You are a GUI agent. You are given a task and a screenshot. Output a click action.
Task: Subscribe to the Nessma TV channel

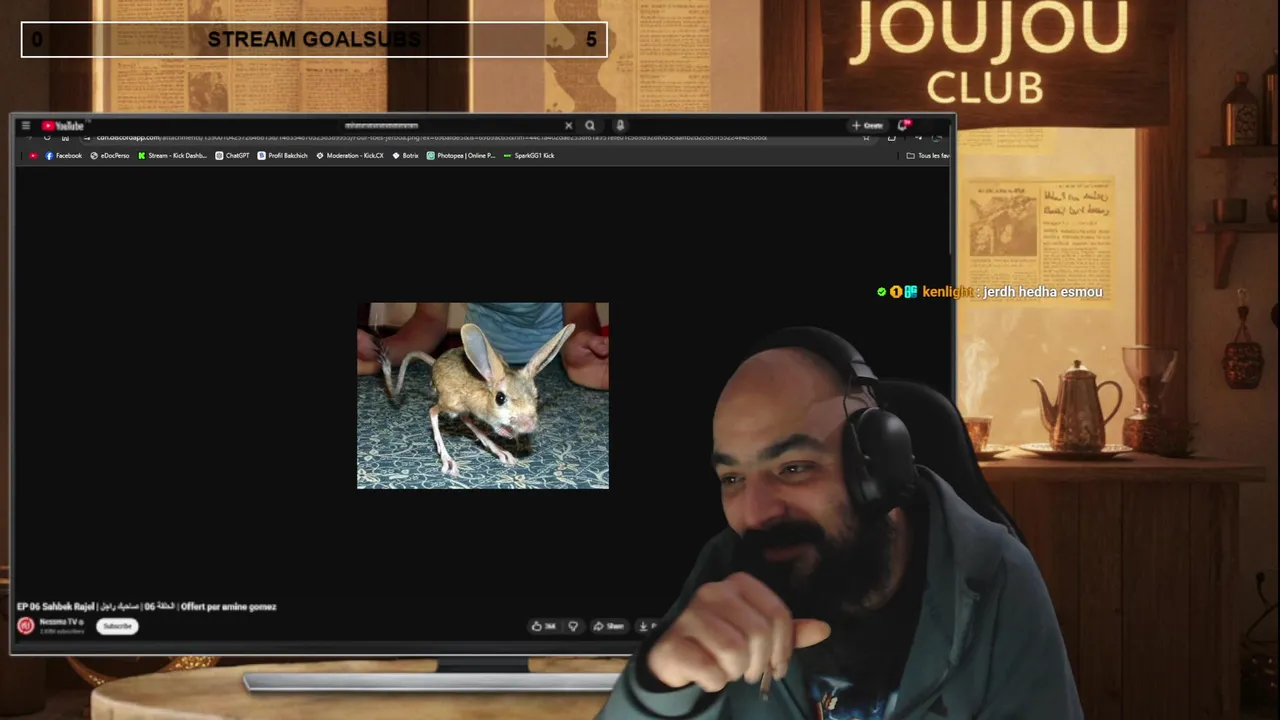[117, 626]
